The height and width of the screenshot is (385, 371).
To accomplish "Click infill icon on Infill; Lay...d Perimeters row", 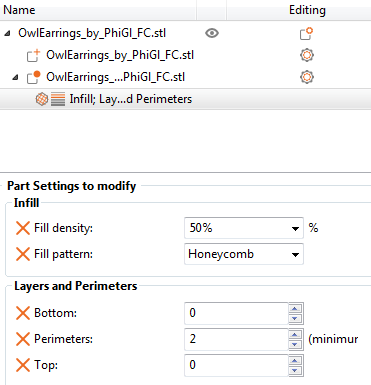I will point(42,99).
